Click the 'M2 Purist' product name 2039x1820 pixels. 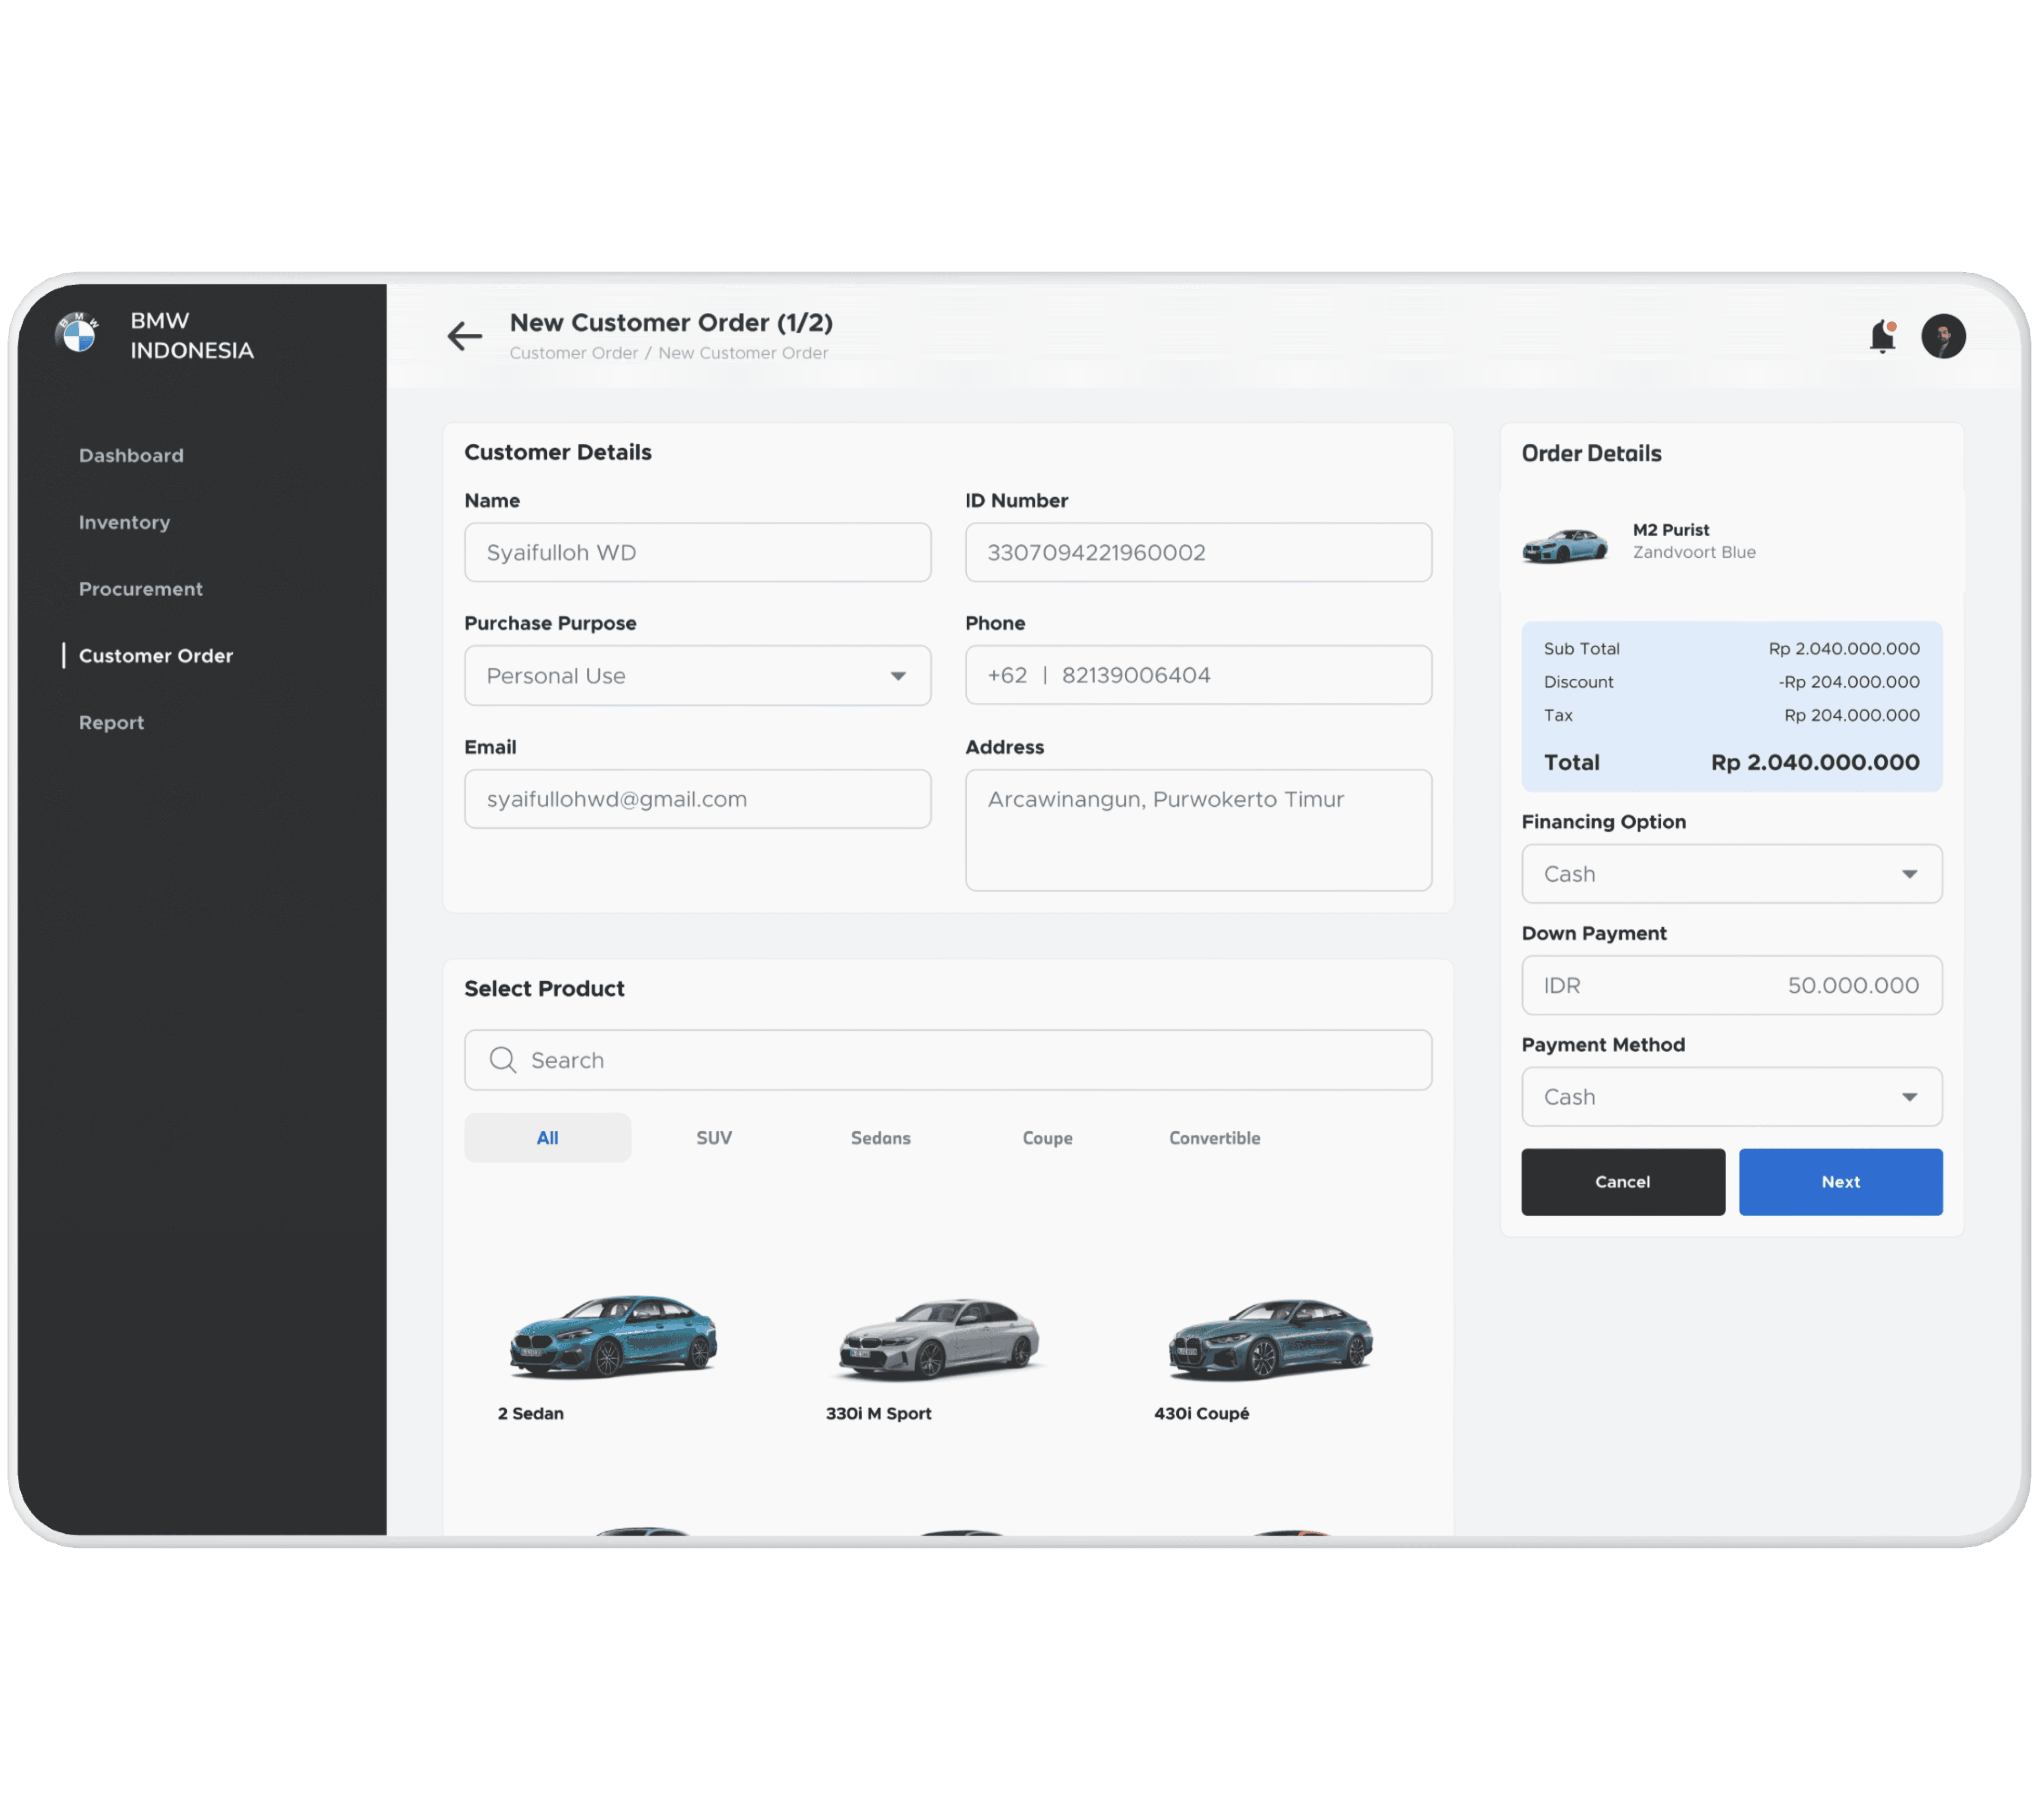pyautogui.click(x=1670, y=530)
